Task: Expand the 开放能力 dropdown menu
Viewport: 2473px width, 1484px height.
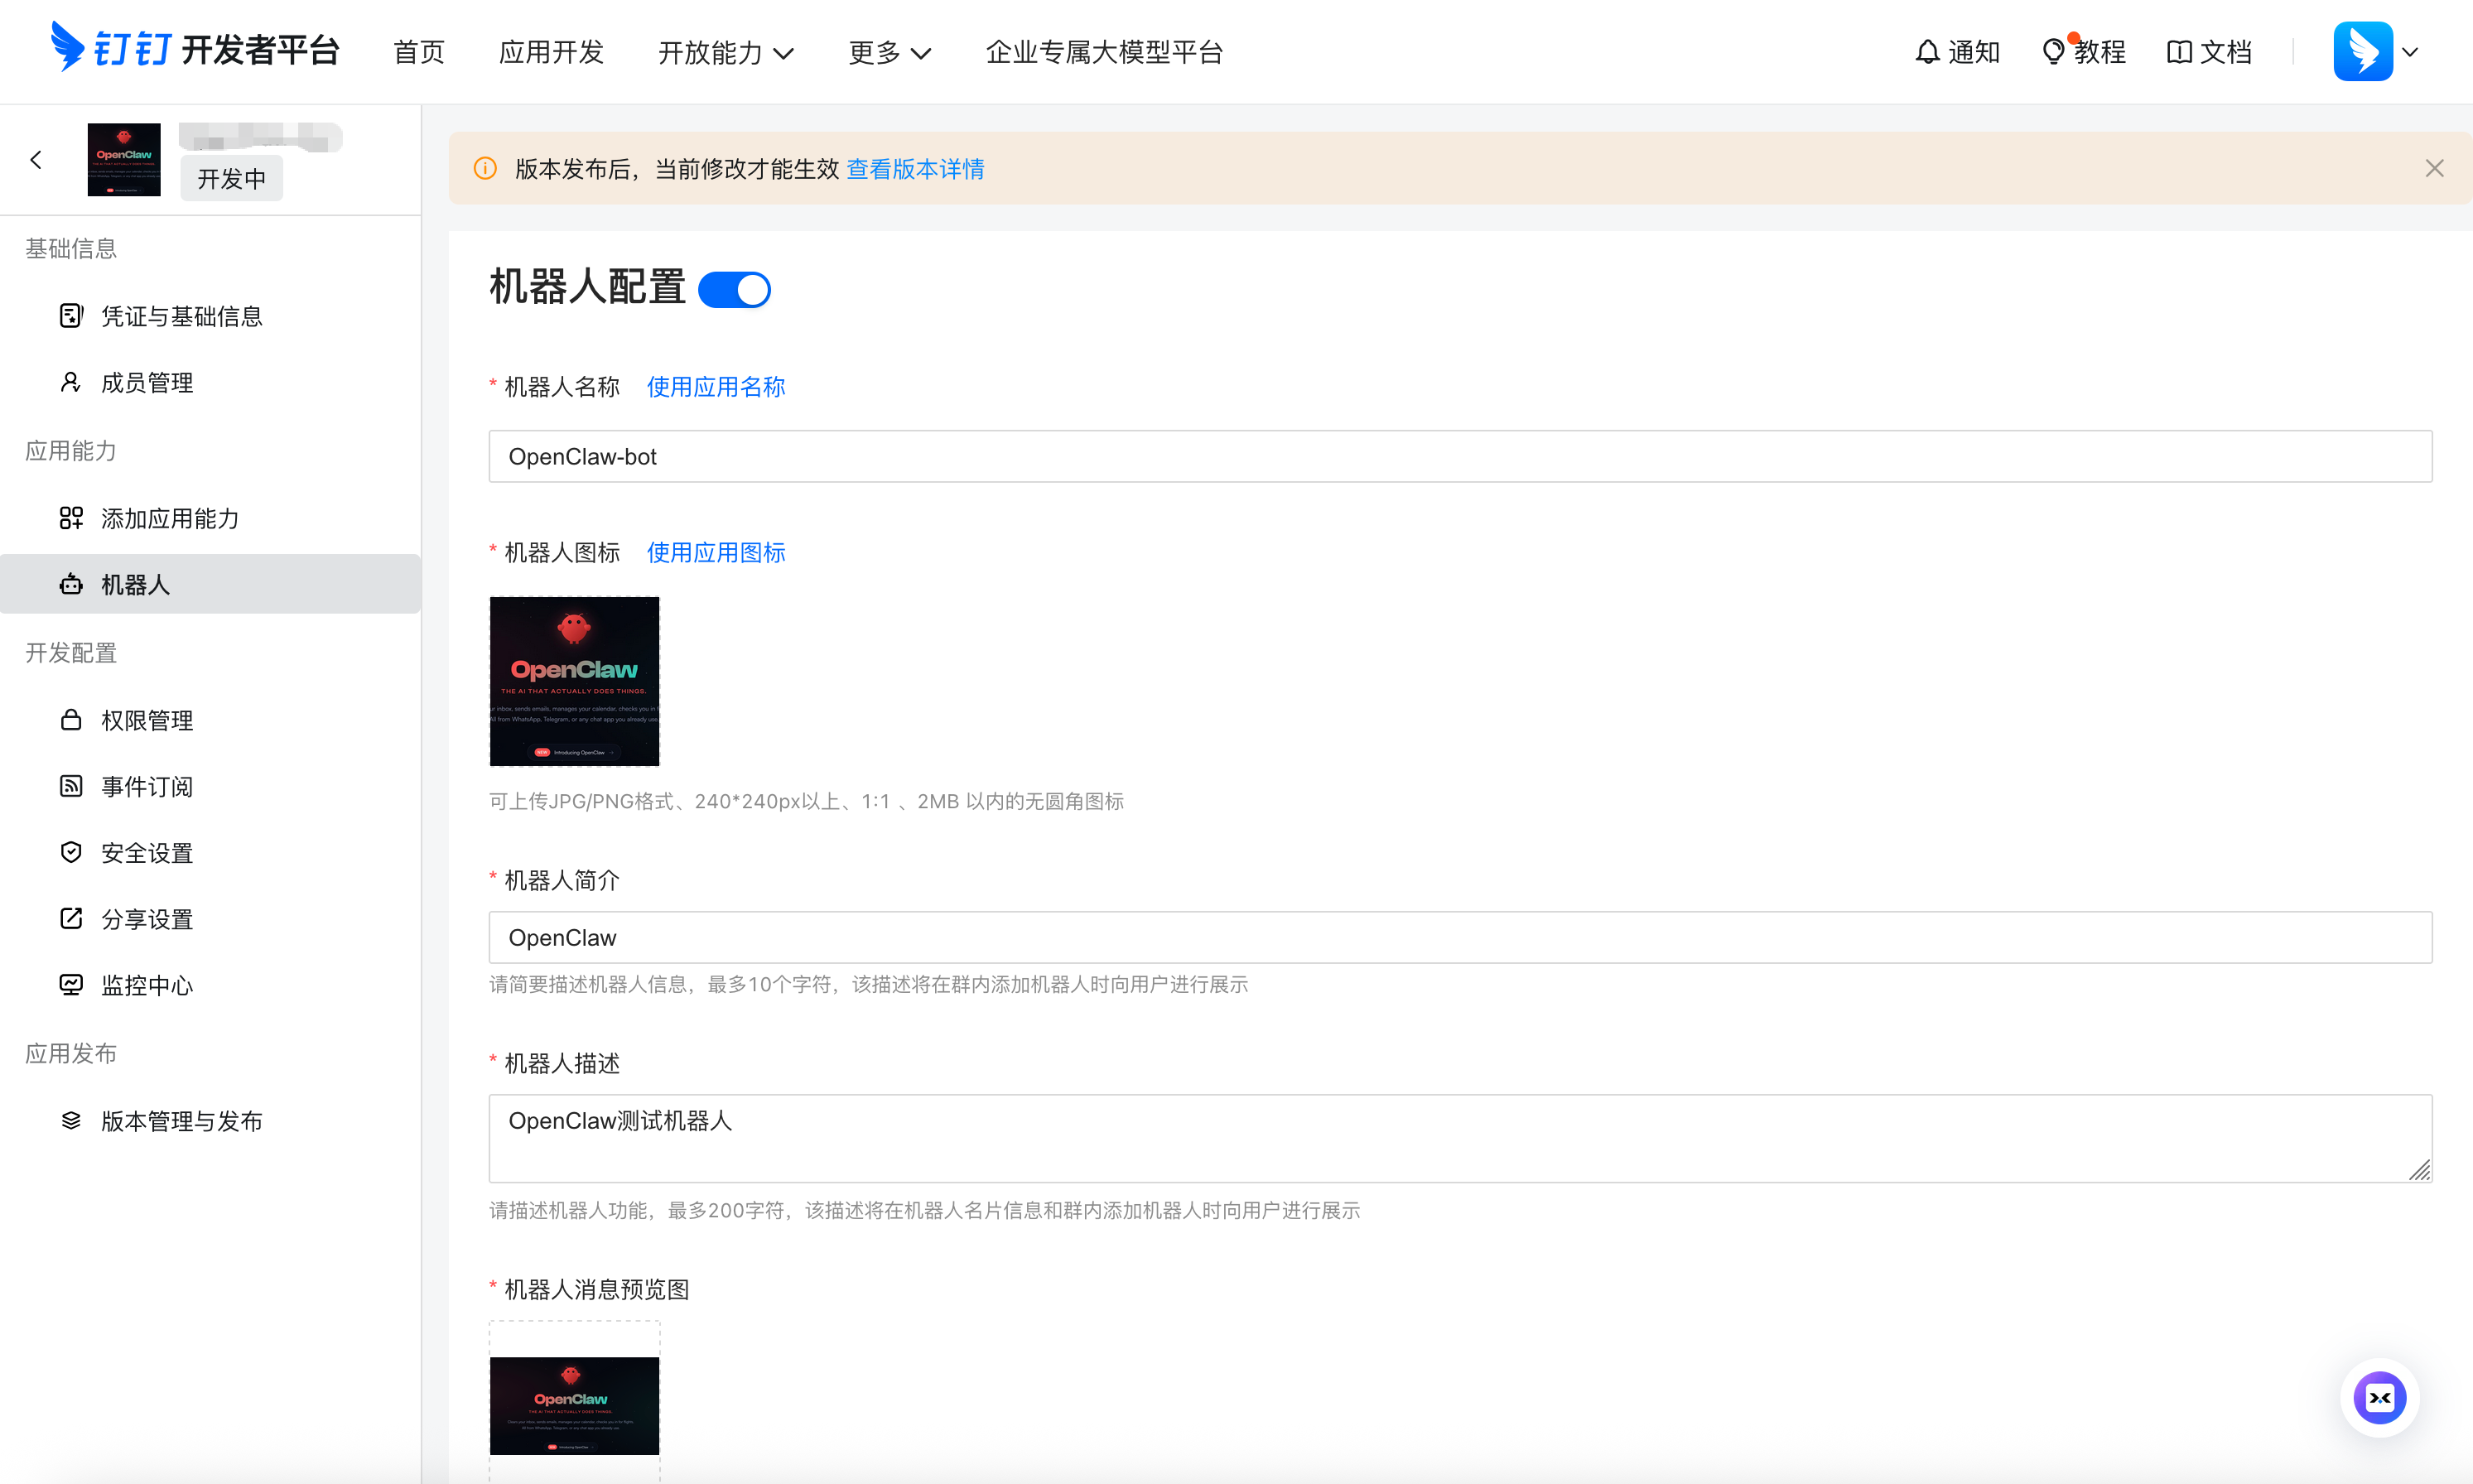Action: pos(726,53)
